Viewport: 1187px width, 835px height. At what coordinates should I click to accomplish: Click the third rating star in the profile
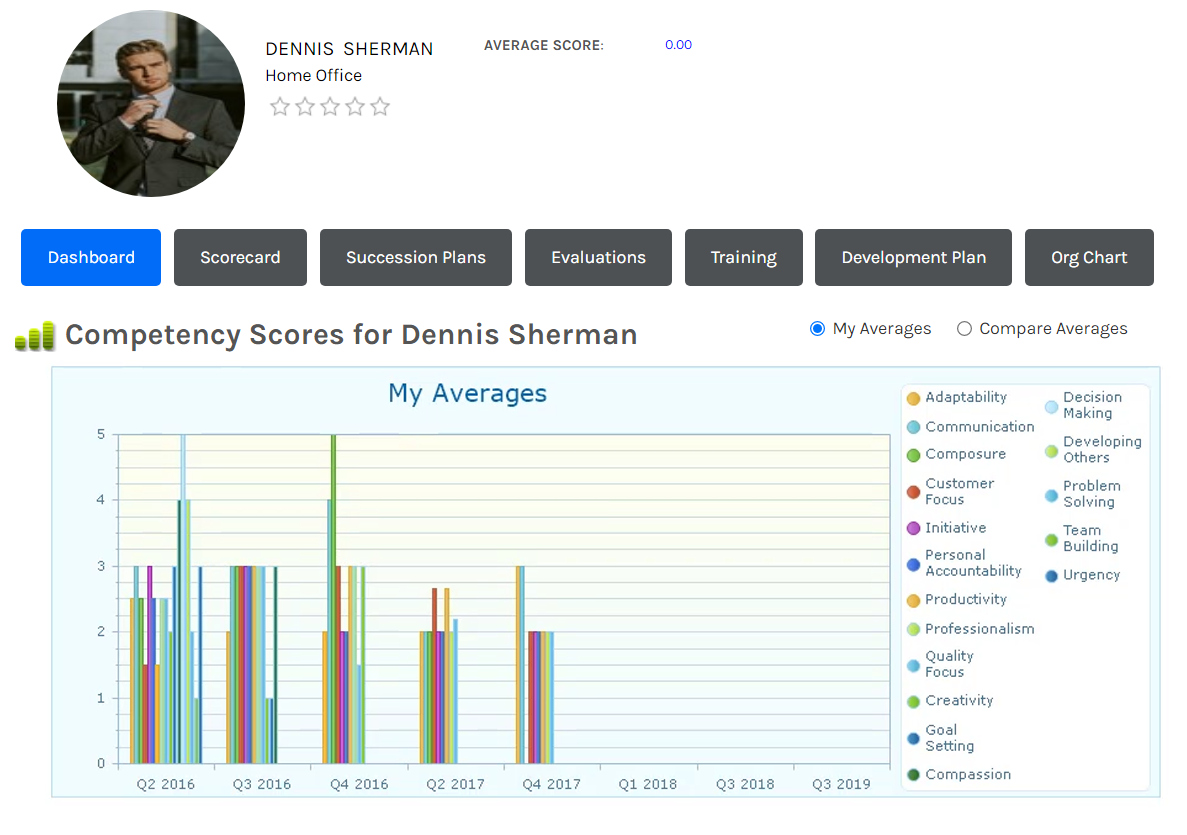330,107
